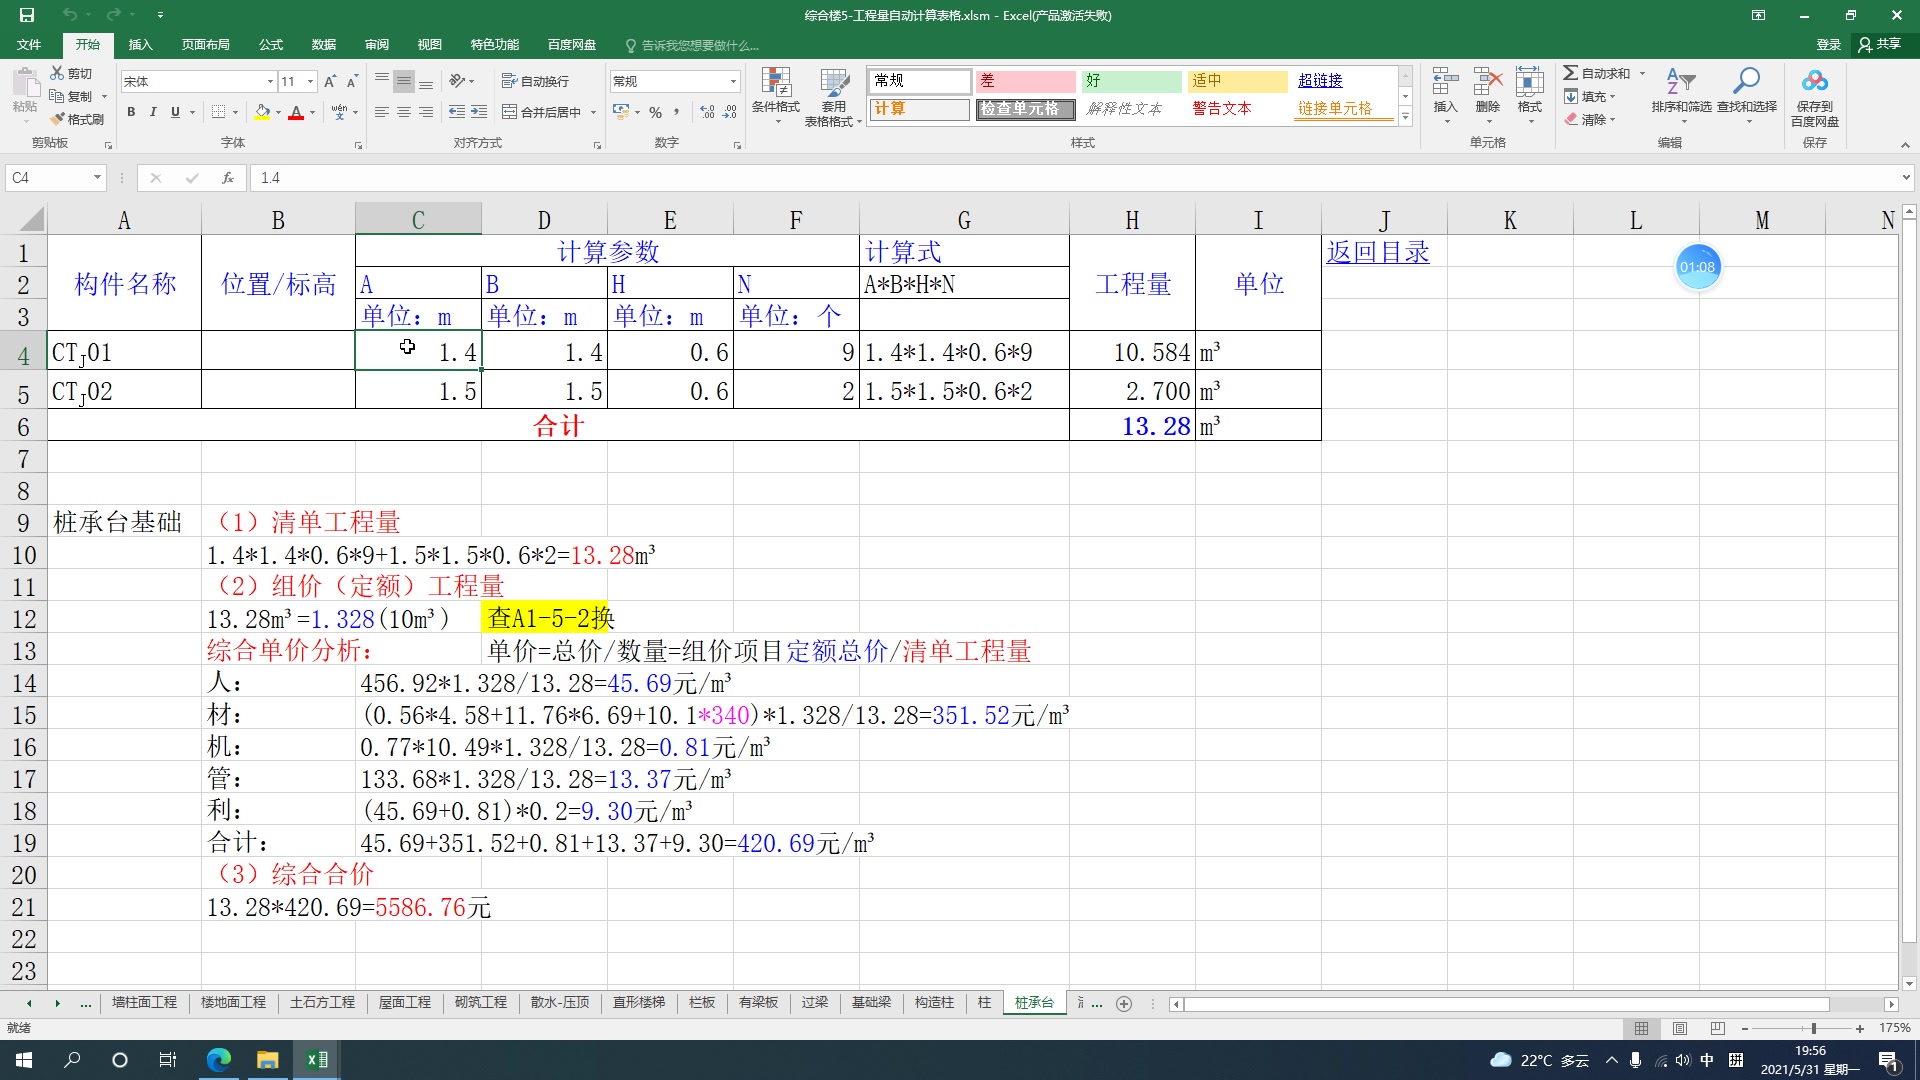1920x1080 pixels.
Task: Toggle Underline formatting
Action: 175,112
